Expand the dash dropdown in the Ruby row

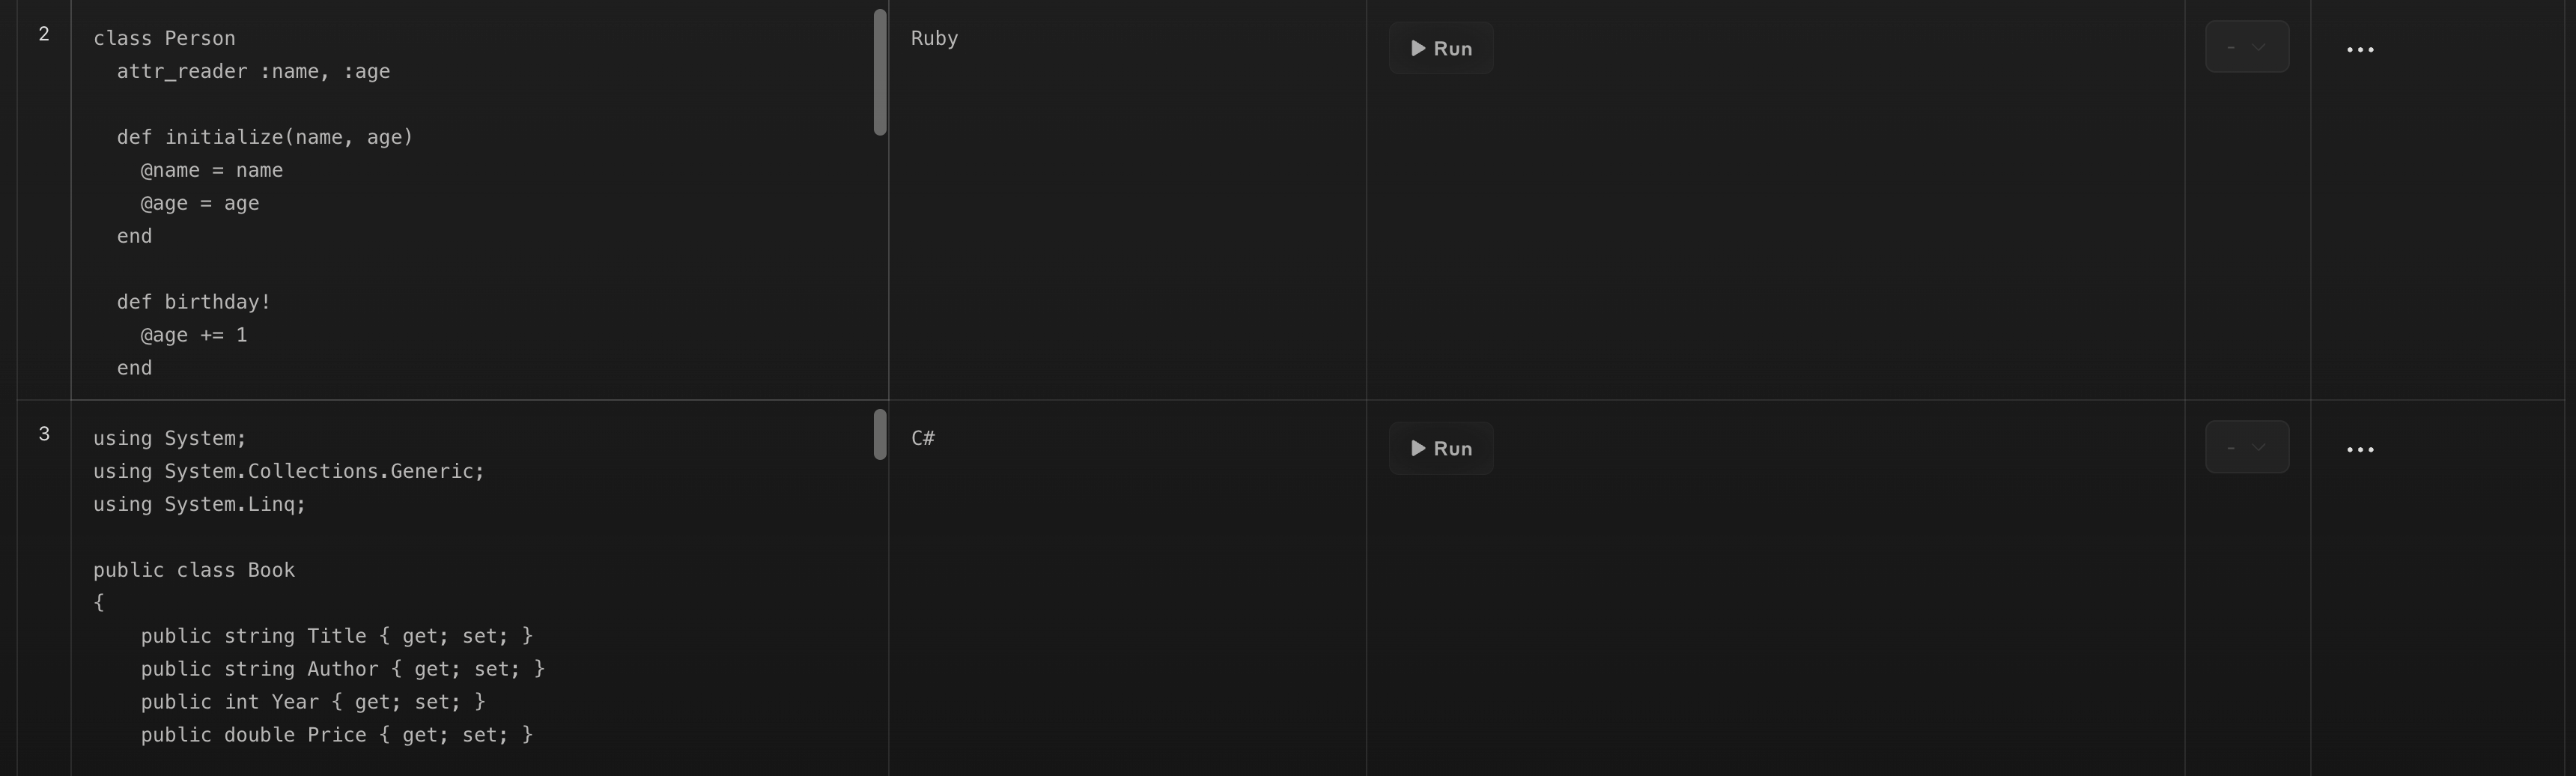click(2246, 47)
